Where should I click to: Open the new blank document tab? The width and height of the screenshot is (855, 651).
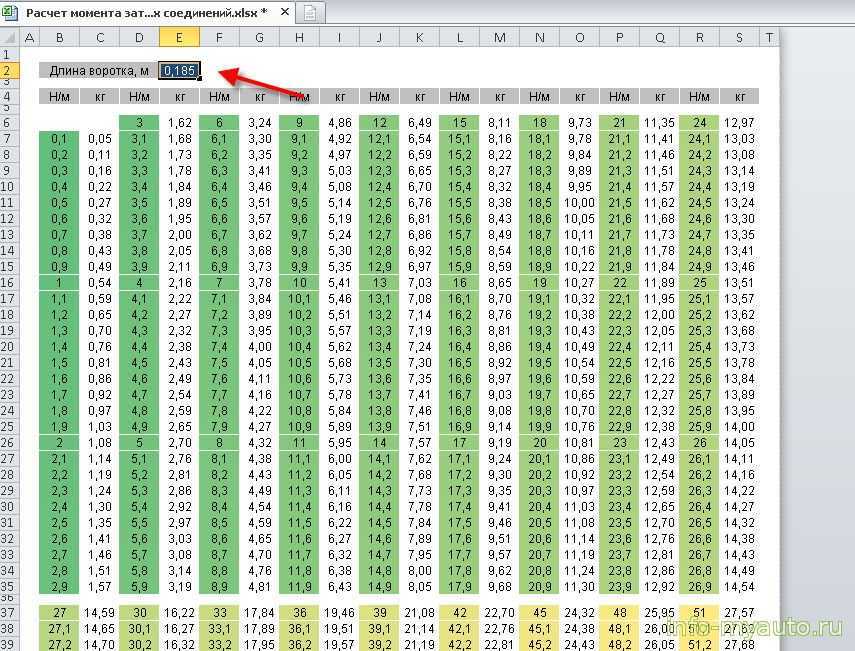pos(310,13)
